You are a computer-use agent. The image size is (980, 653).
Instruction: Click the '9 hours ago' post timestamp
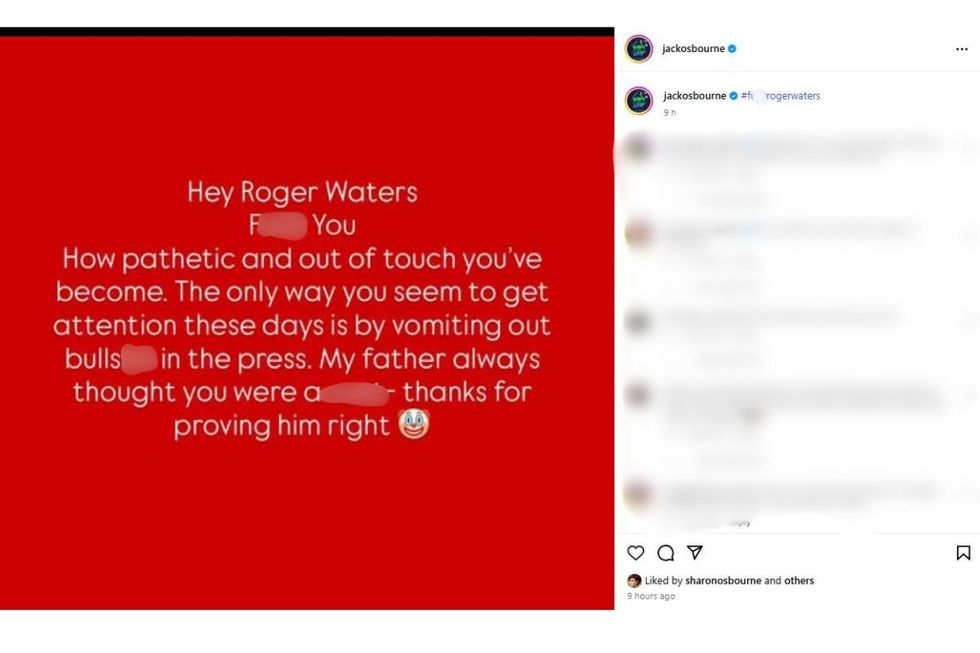coord(651,596)
